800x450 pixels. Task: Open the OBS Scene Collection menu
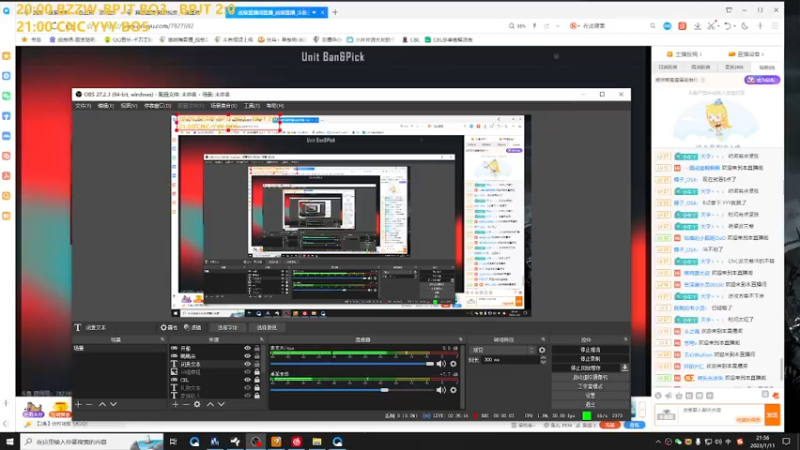pos(223,106)
